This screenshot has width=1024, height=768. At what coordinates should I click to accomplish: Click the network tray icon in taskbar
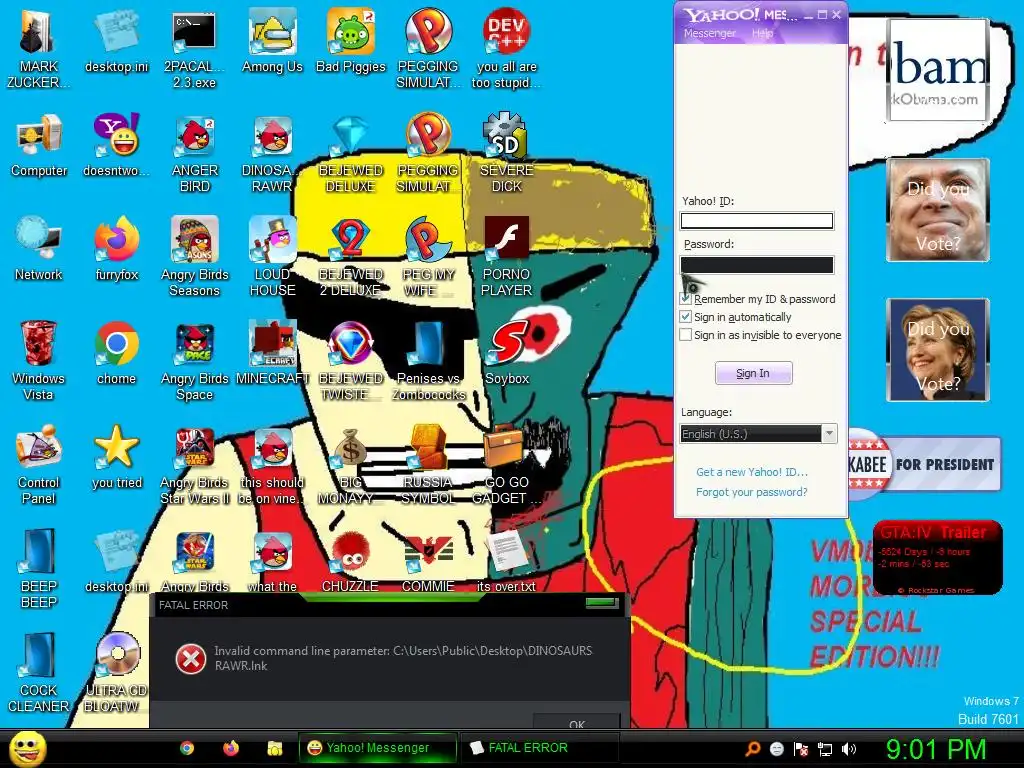coord(825,750)
